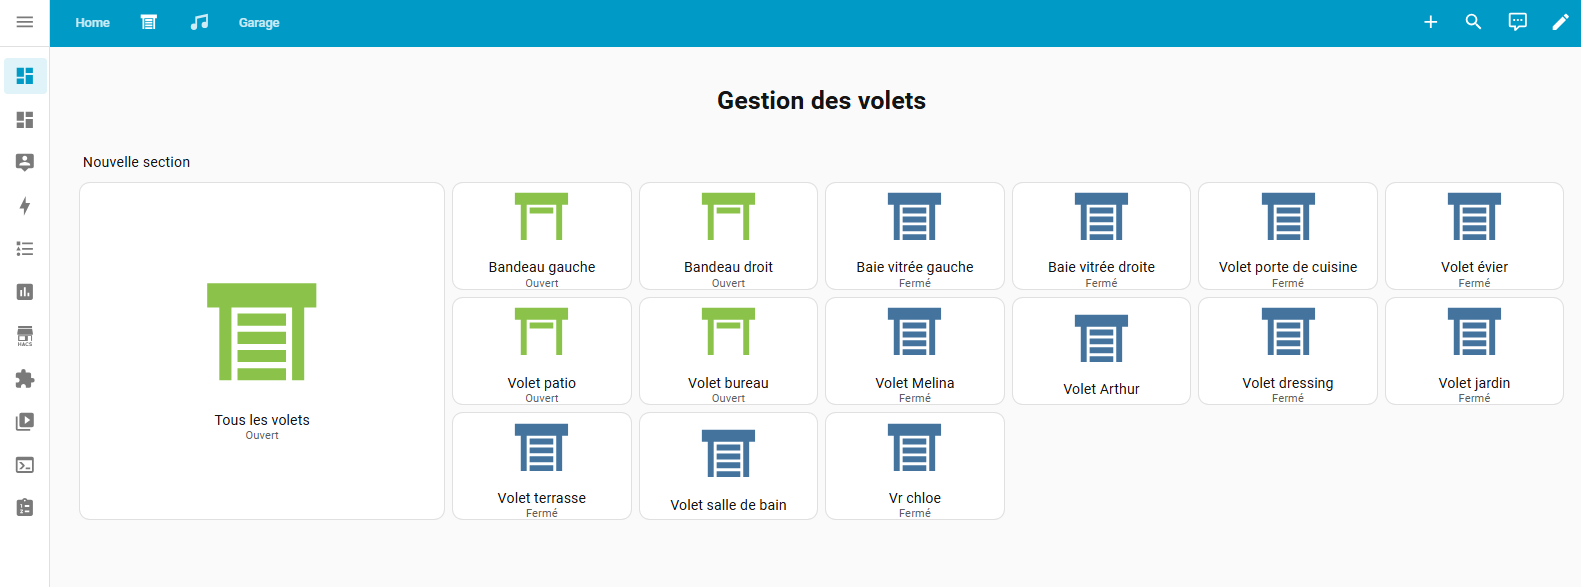Open the hamburger sidebar menu

[x=25, y=22]
